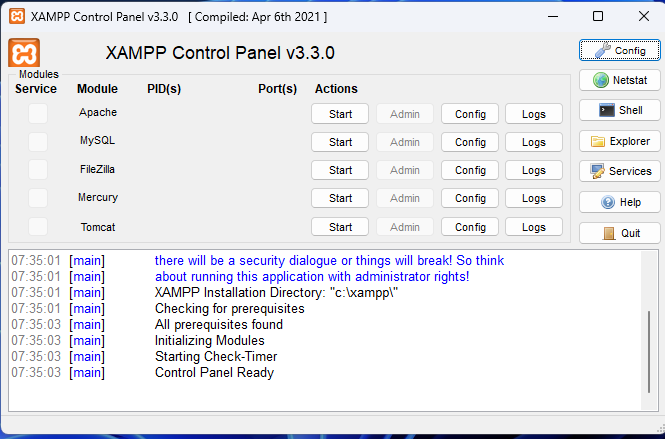Screen dimensions: 665x439
Task: Open Tomcat Config menu
Action: (x=470, y=227)
